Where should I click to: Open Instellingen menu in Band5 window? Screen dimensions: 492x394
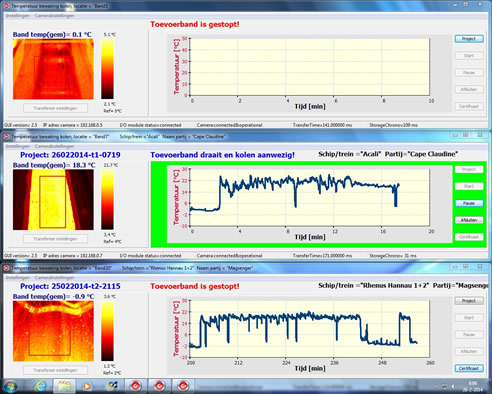tap(17, 16)
